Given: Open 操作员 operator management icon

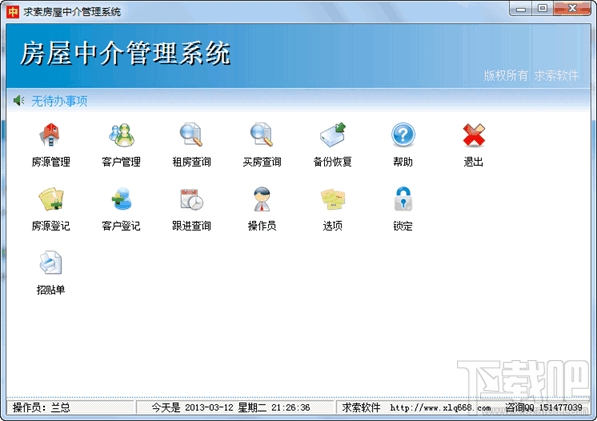Looking at the screenshot, I should coord(262,199).
